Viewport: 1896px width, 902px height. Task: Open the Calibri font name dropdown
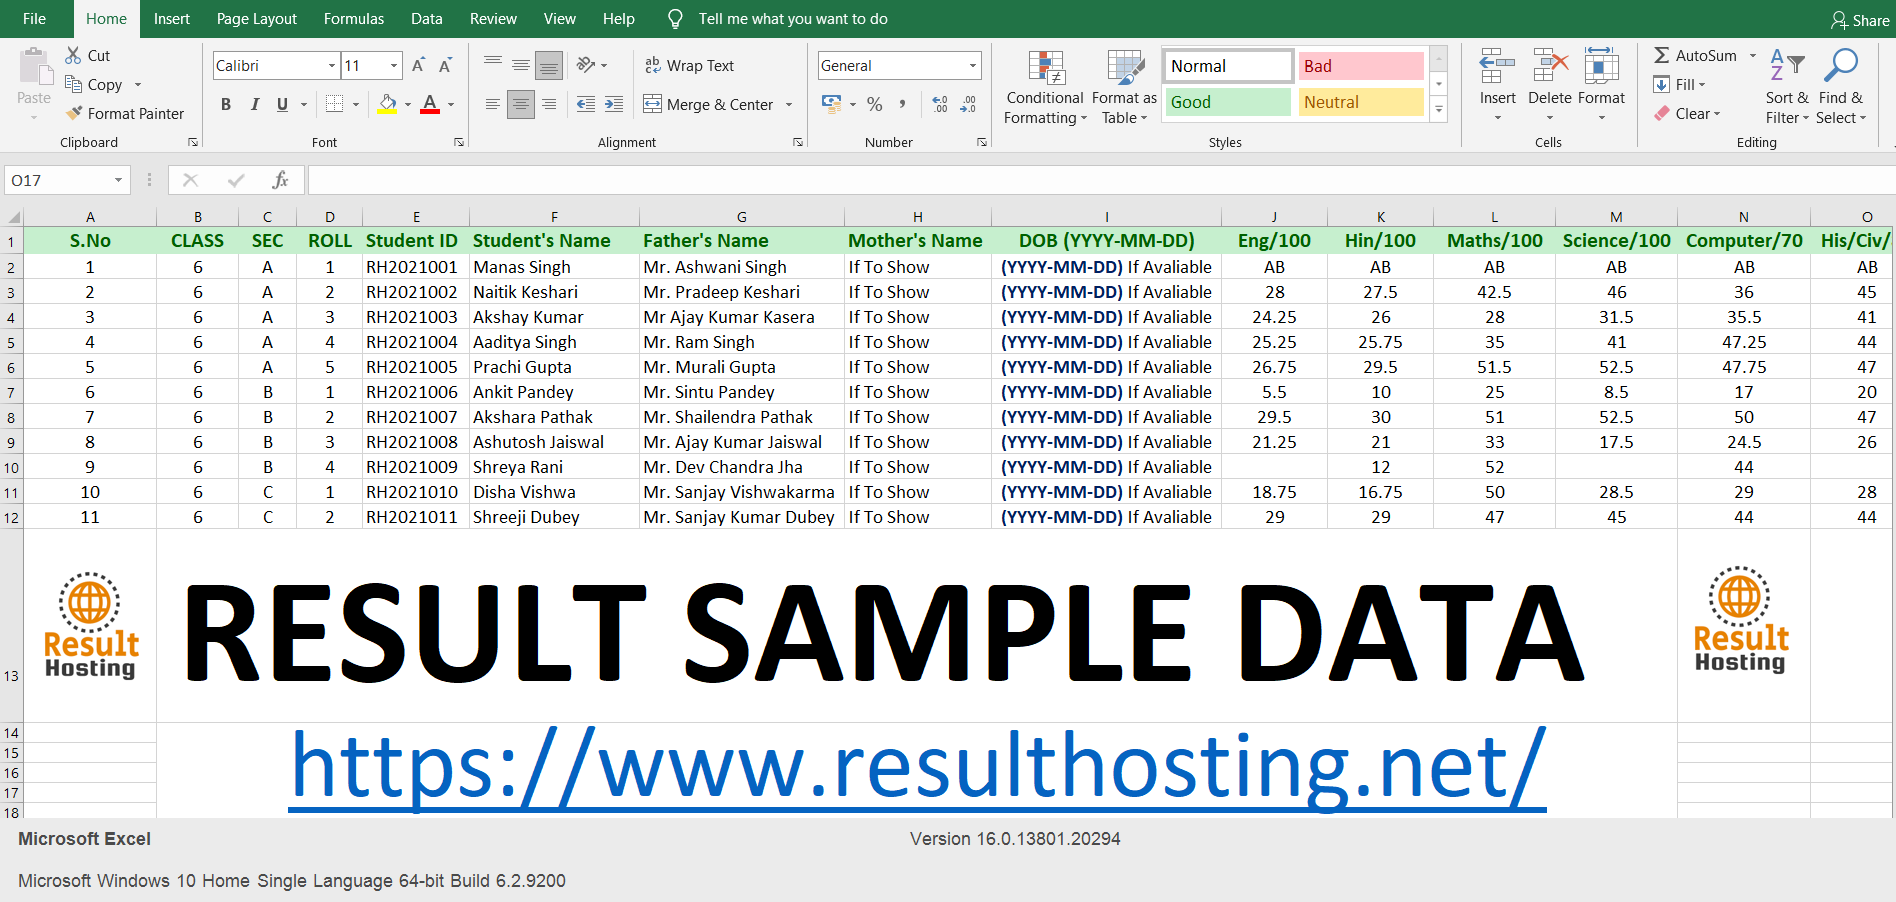point(332,66)
